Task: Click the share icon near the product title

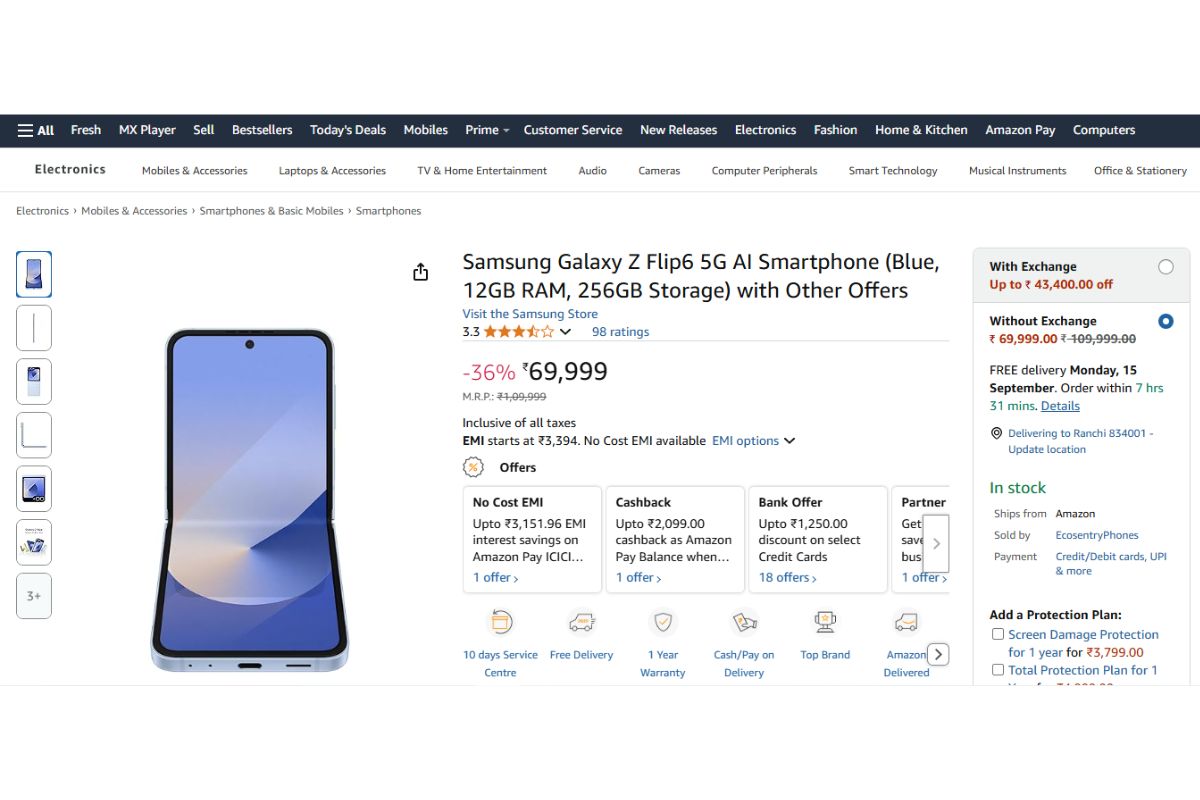Action: tap(420, 271)
